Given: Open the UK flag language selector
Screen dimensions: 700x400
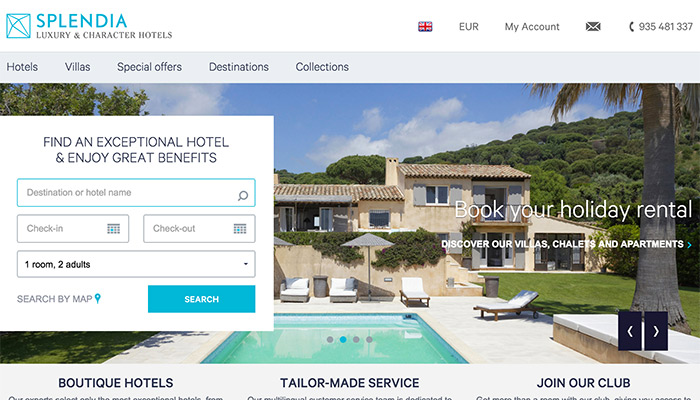Looking at the screenshot, I should 425,27.
